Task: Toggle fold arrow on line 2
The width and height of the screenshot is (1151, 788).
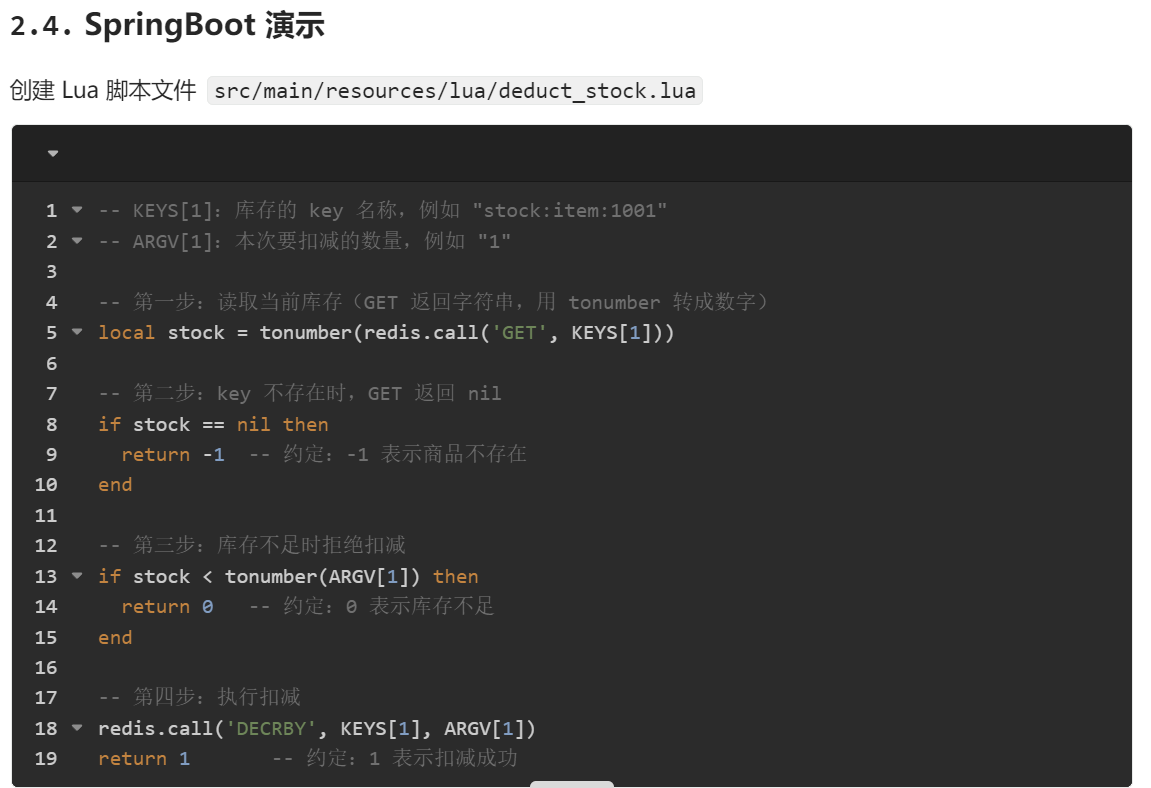Action: coord(77,241)
